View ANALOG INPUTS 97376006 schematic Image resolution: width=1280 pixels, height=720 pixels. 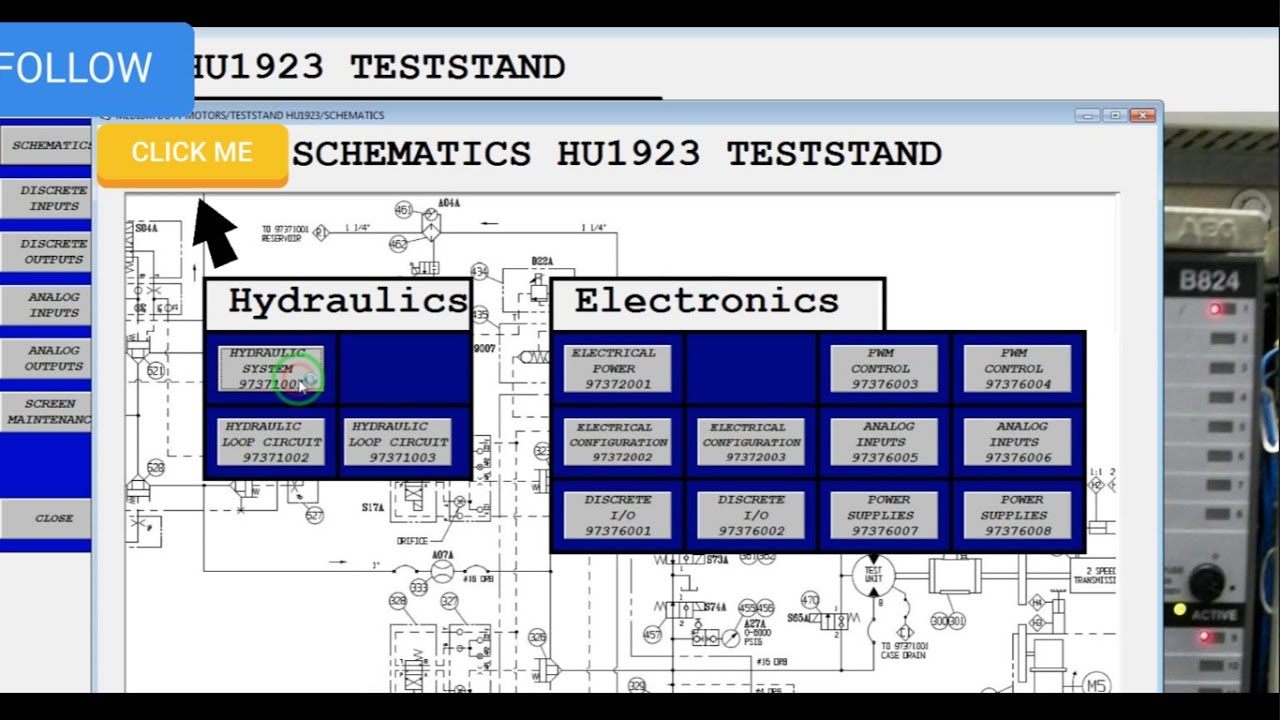pos(1018,442)
